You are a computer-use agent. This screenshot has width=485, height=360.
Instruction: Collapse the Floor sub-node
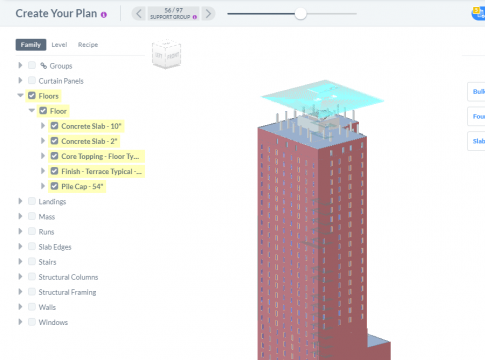pos(32,111)
